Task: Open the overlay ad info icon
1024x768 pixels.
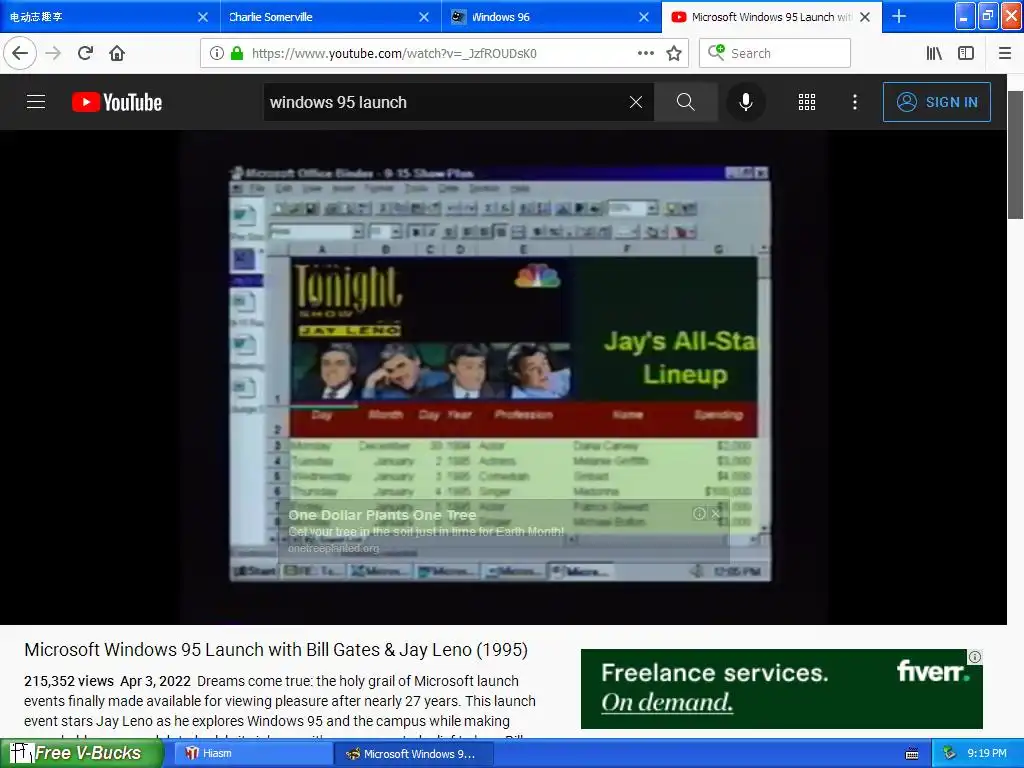Action: (x=699, y=514)
